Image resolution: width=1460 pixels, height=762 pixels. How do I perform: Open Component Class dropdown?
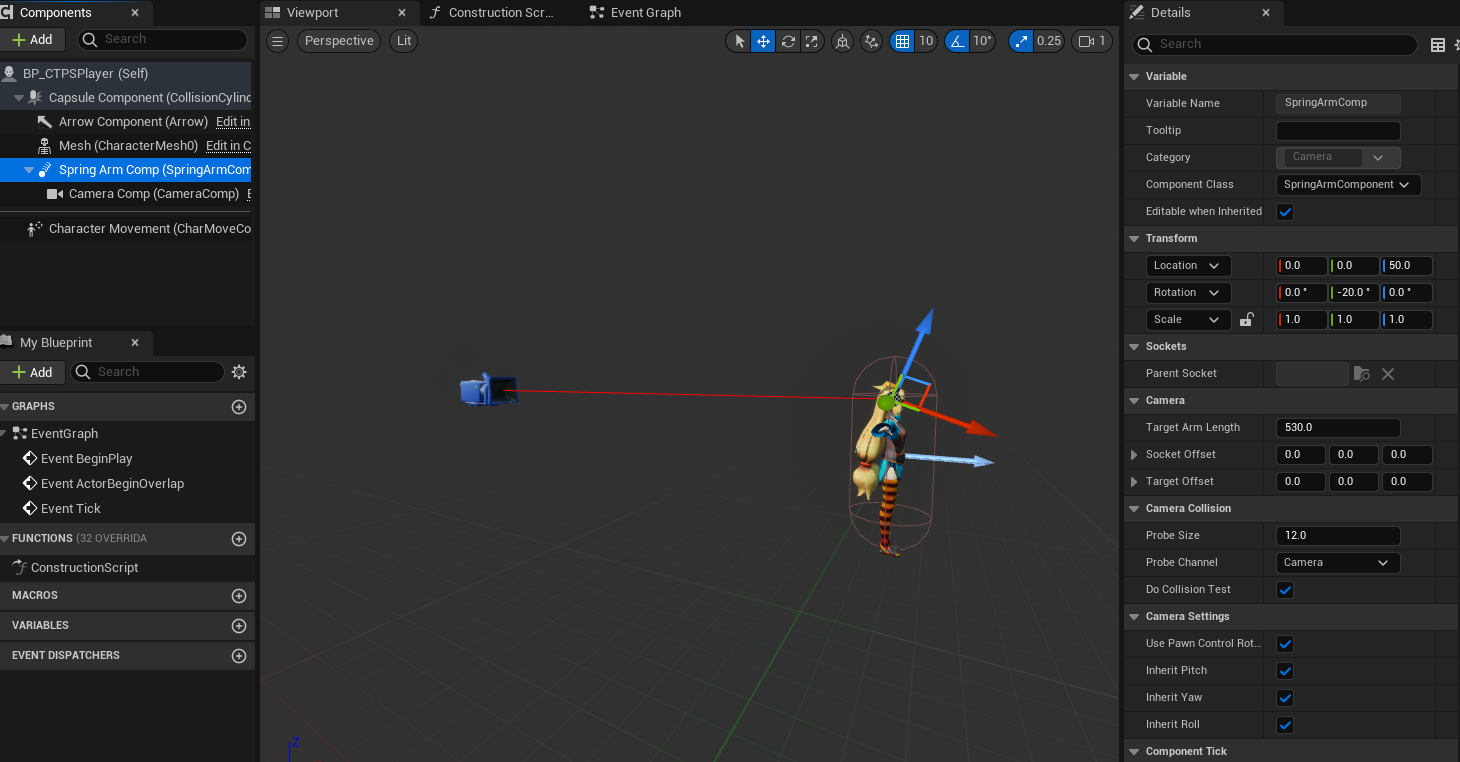point(1348,185)
